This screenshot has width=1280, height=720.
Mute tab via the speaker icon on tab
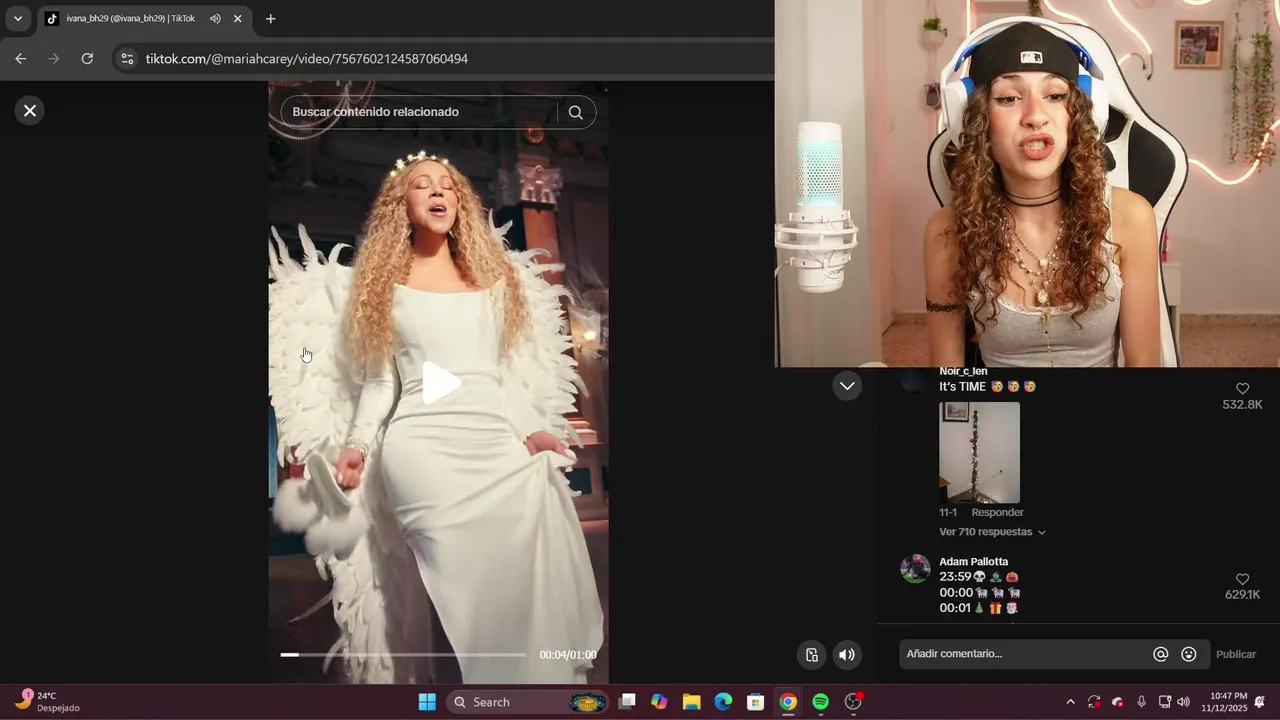pyautogui.click(x=215, y=19)
